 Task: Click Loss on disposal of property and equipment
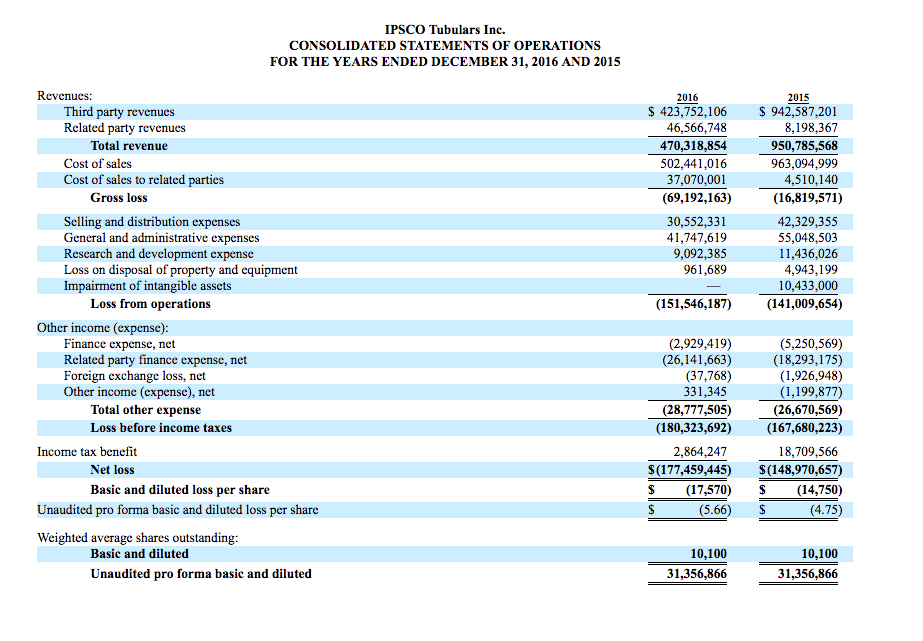[181, 270]
